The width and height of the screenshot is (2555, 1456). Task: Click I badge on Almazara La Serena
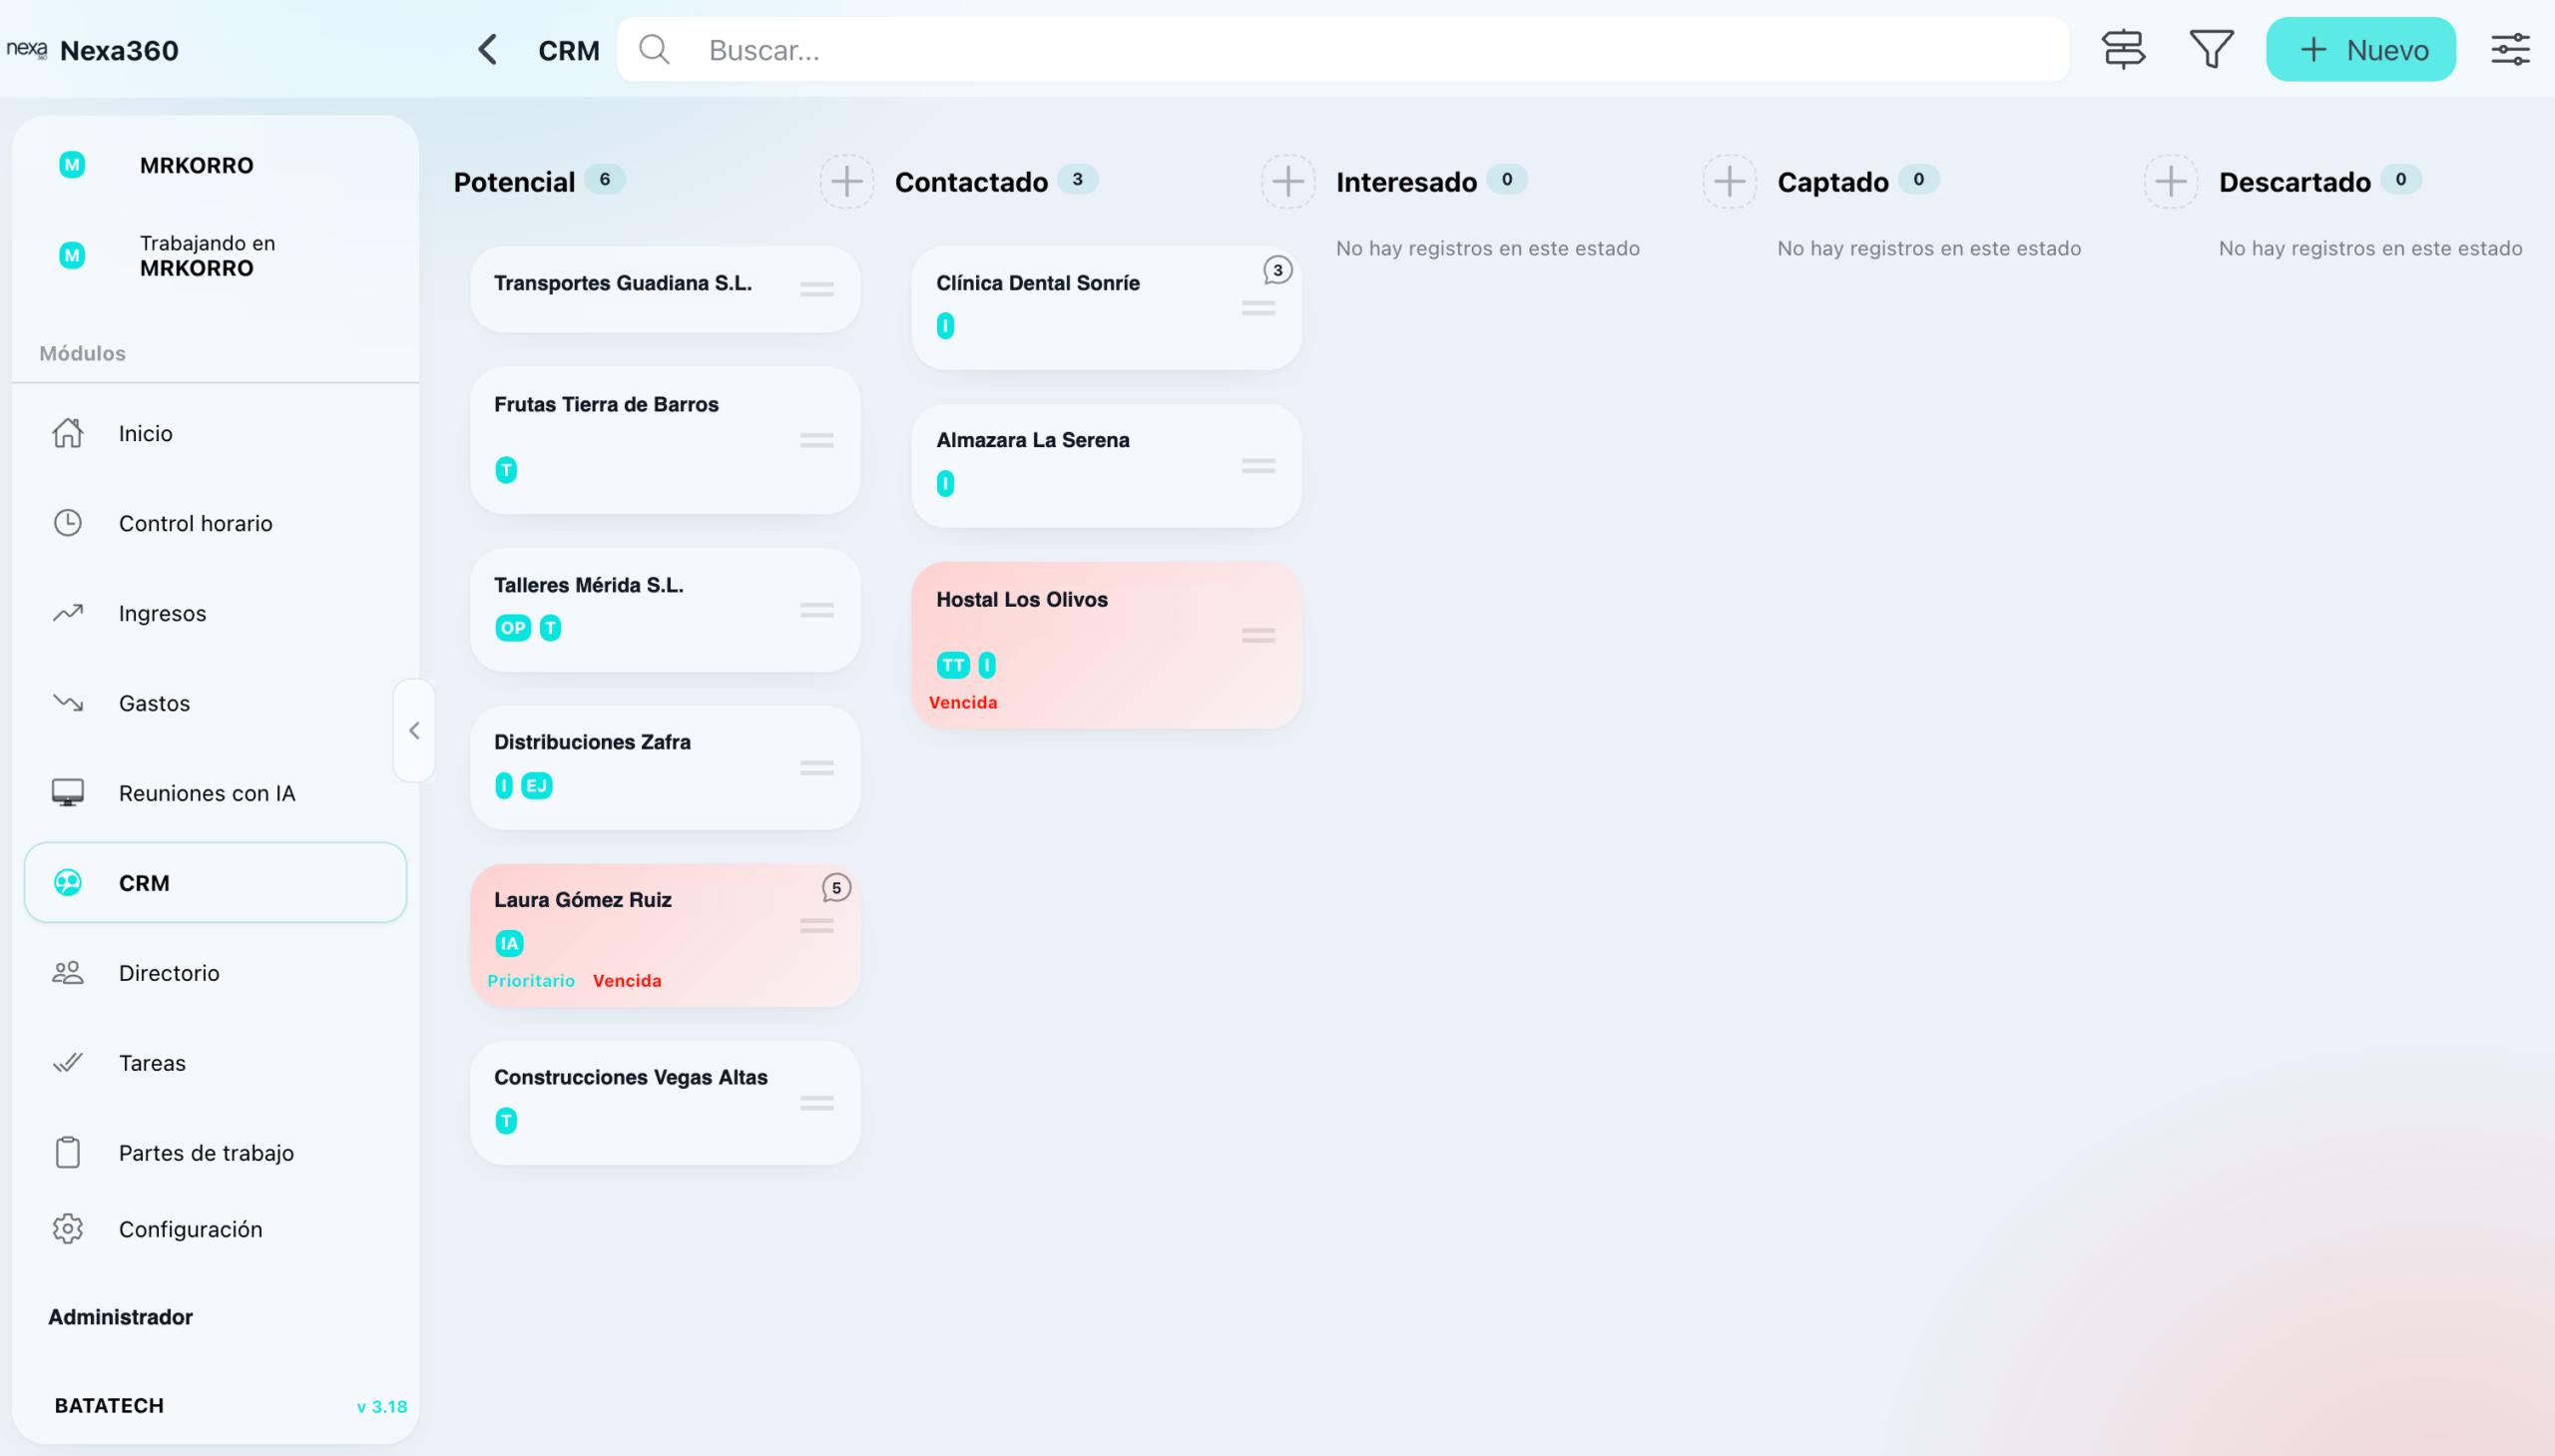pos(945,484)
